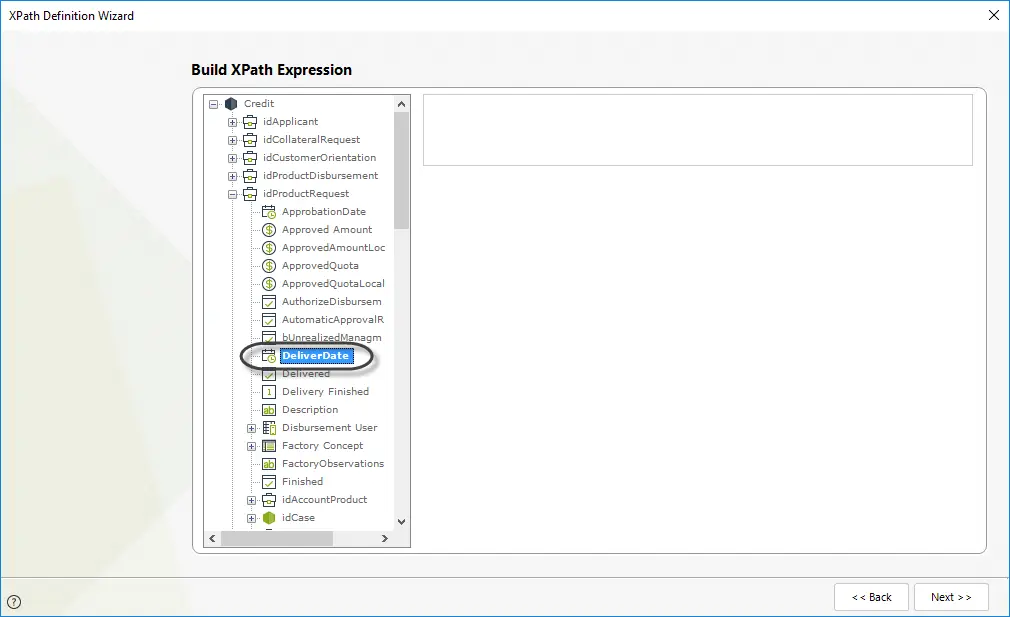The image size is (1010, 617).
Task: Select the ApprovedQuotaLocal attribute
Action: click(333, 284)
